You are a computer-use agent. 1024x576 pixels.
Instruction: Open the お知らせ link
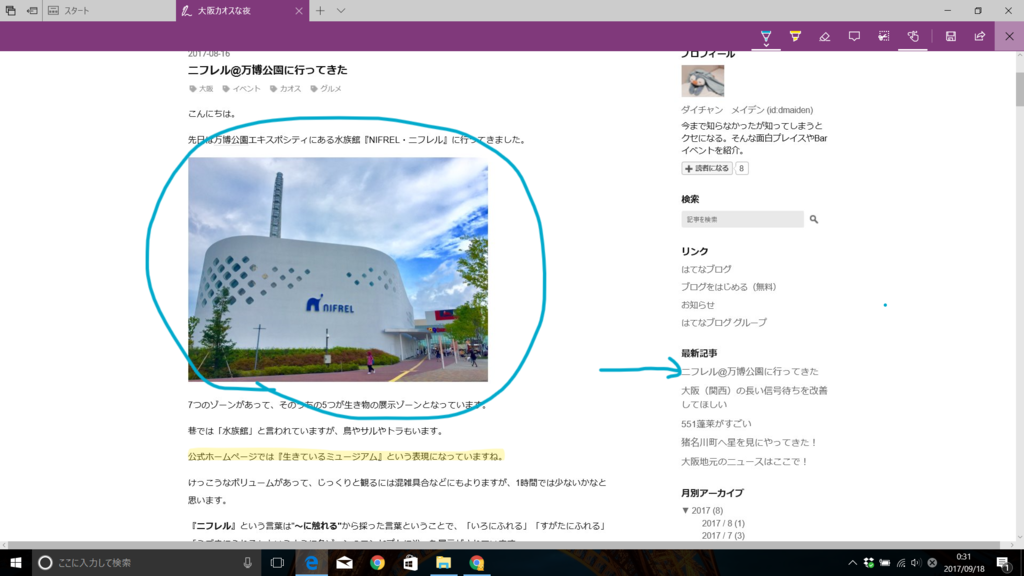[x=697, y=305]
